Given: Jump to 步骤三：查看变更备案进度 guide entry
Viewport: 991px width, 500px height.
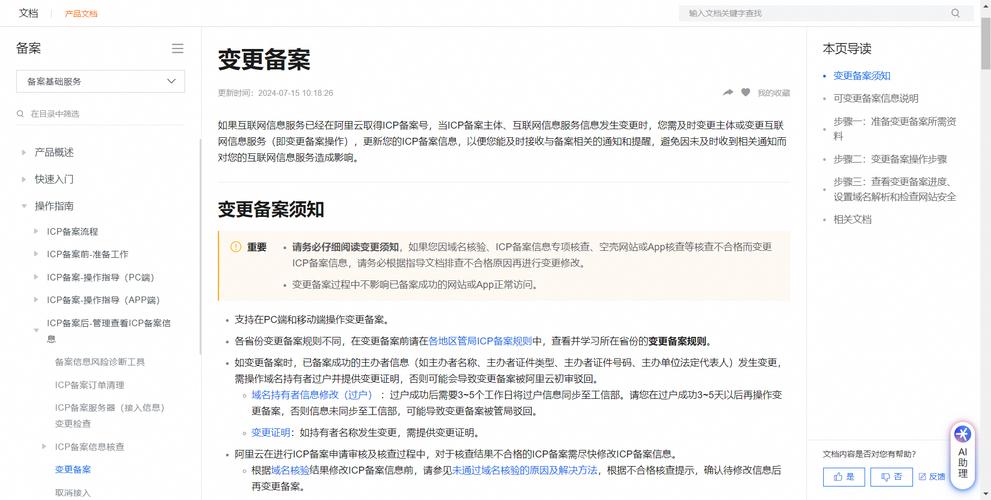Looking at the screenshot, I should [x=895, y=189].
